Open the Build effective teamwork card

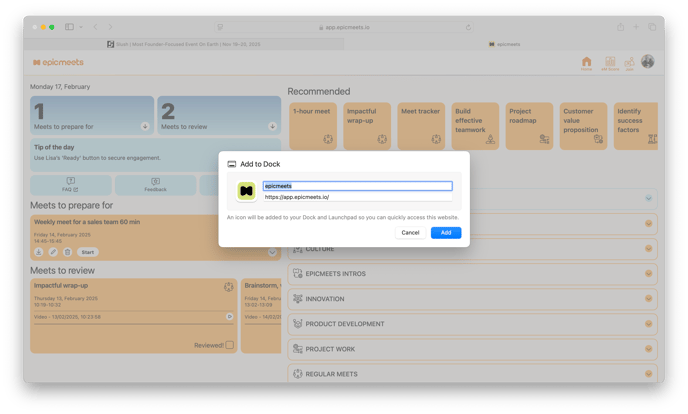pos(475,126)
